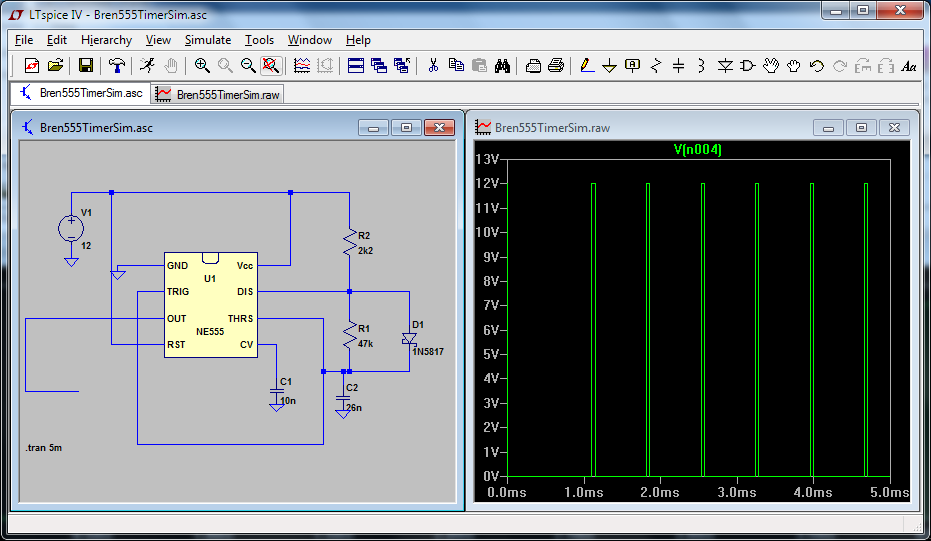The image size is (931, 541).
Task: Open the Tools menu
Action: pos(259,40)
